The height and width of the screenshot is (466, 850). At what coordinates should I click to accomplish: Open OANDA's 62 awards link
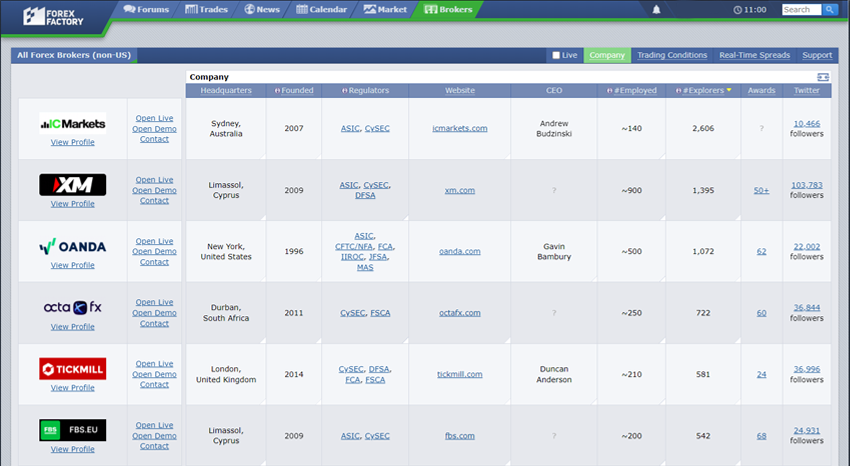pyautogui.click(x=762, y=251)
